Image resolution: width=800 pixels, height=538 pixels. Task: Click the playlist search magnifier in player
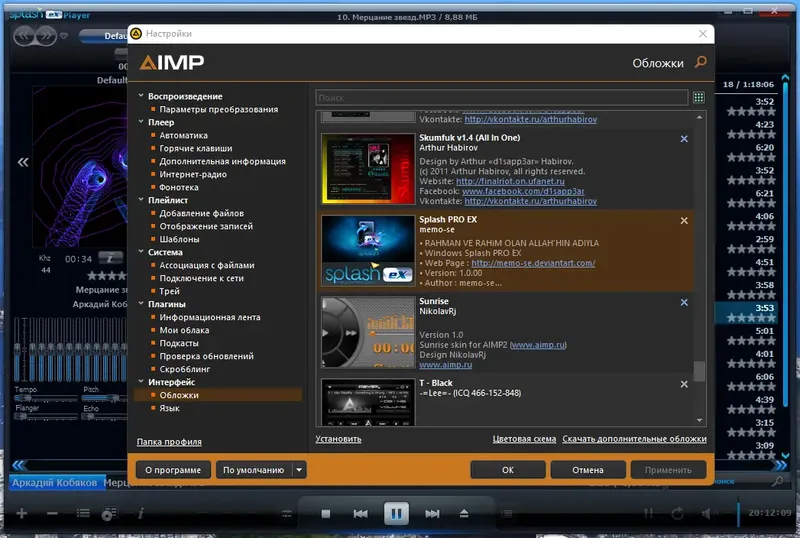tap(777, 481)
